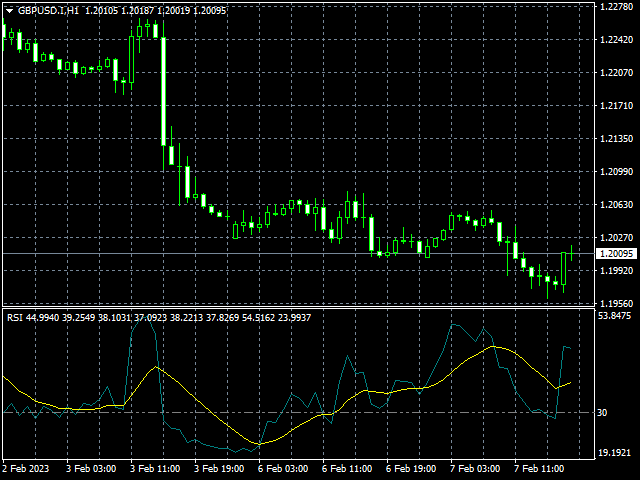
Task: Click the horizontal current price line
Action: pos(299,254)
